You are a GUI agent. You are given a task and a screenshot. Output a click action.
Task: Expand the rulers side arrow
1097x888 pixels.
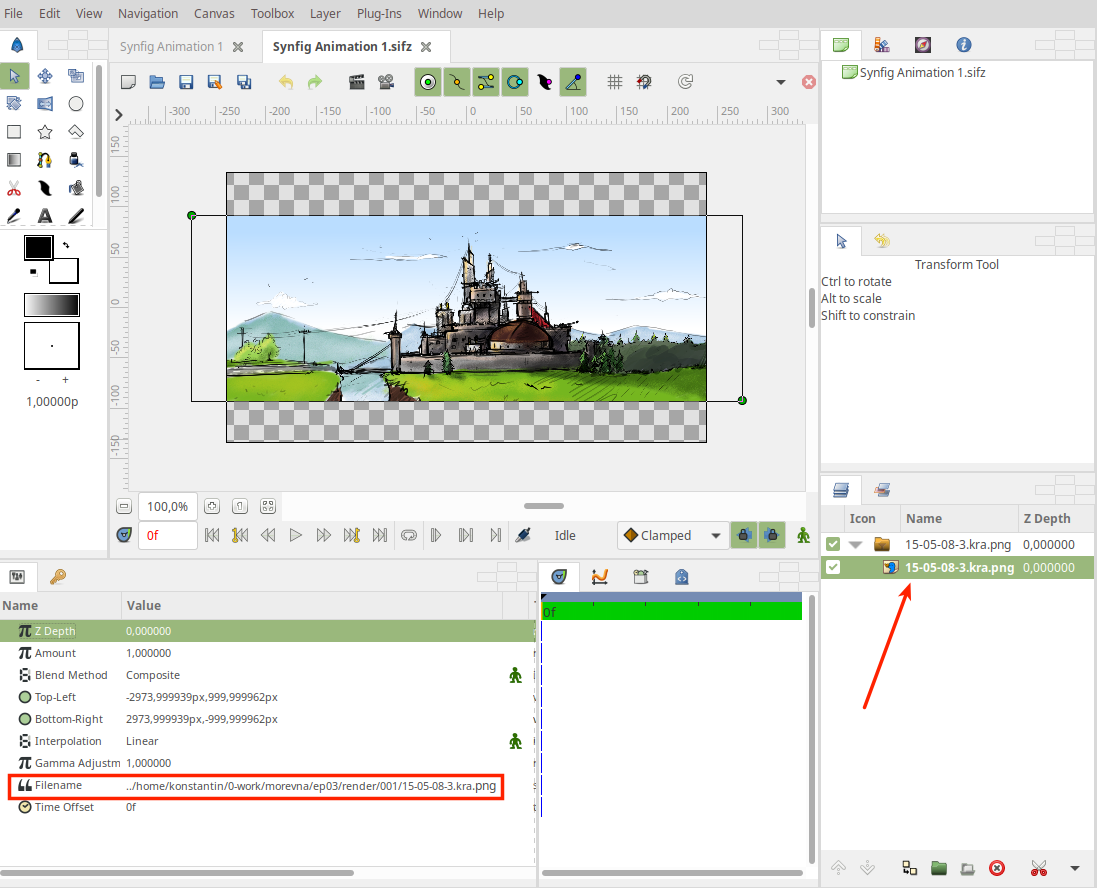[119, 114]
